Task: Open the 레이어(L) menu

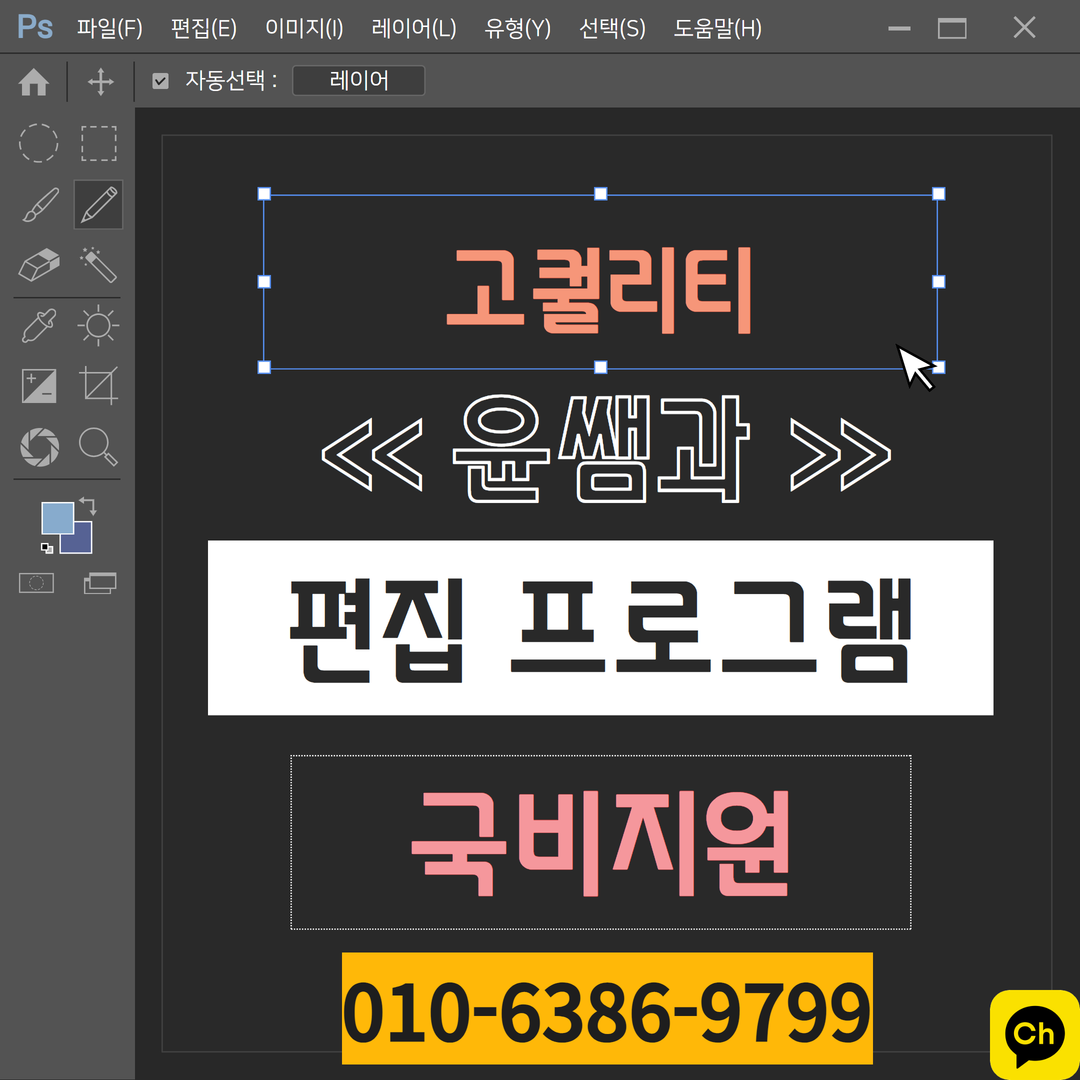Action: (x=414, y=28)
